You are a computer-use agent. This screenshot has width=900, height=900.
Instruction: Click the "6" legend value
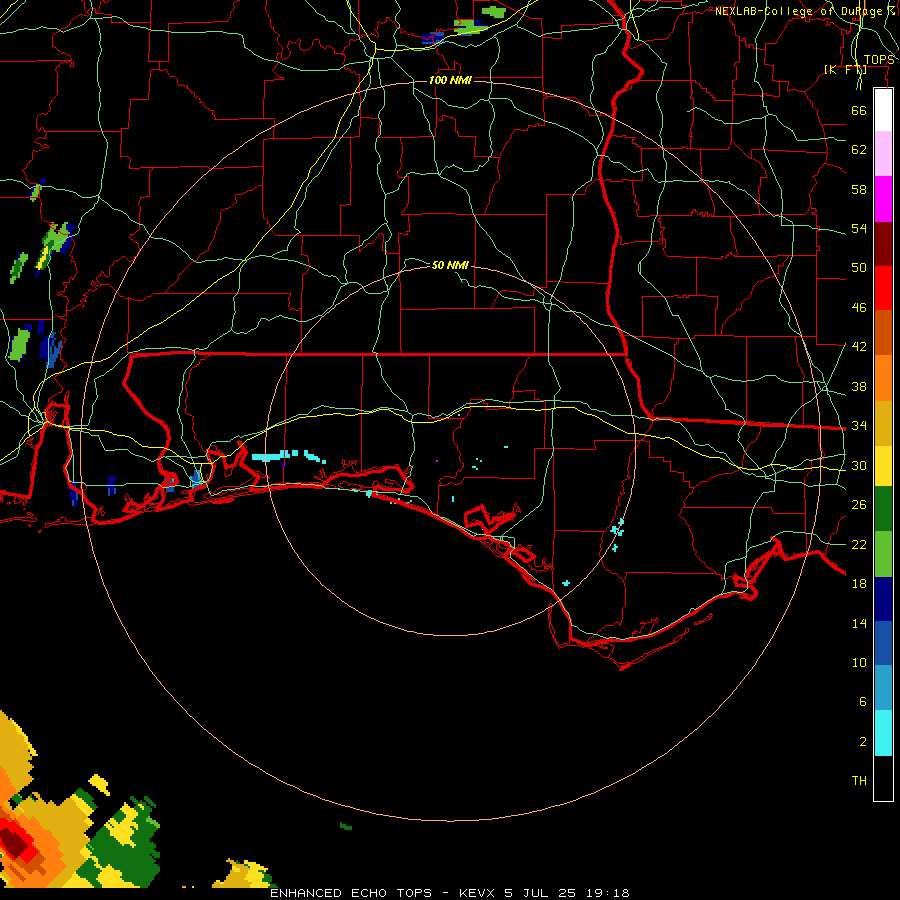(x=862, y=701)
